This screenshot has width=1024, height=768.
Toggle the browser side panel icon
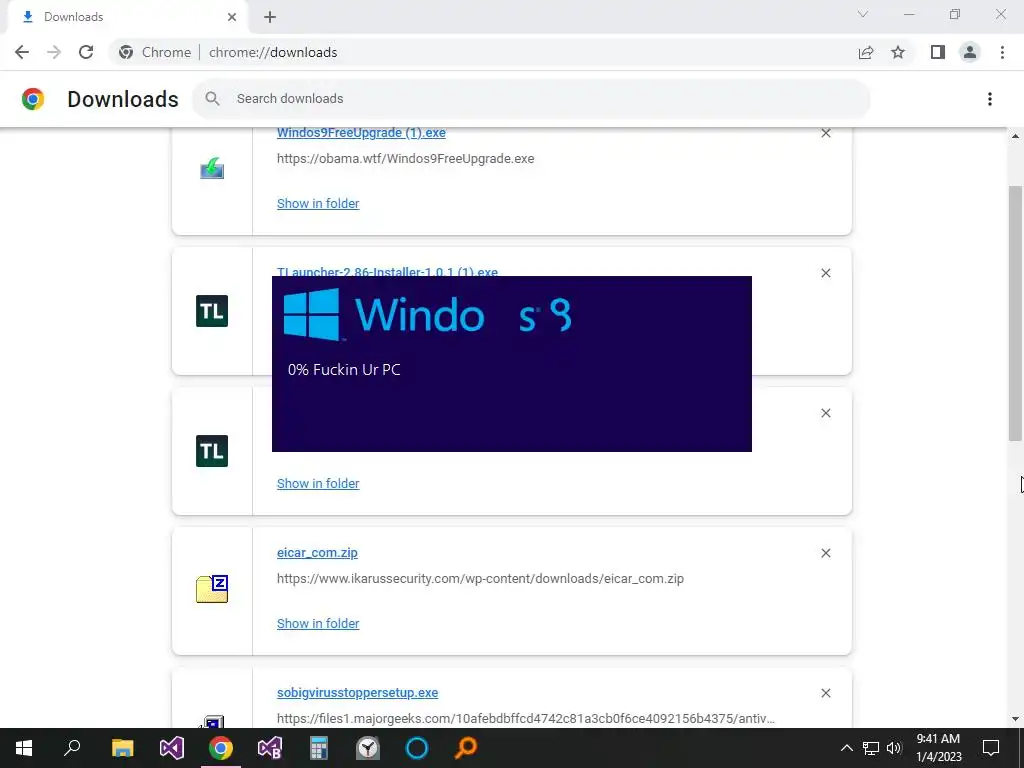(938, 52)
